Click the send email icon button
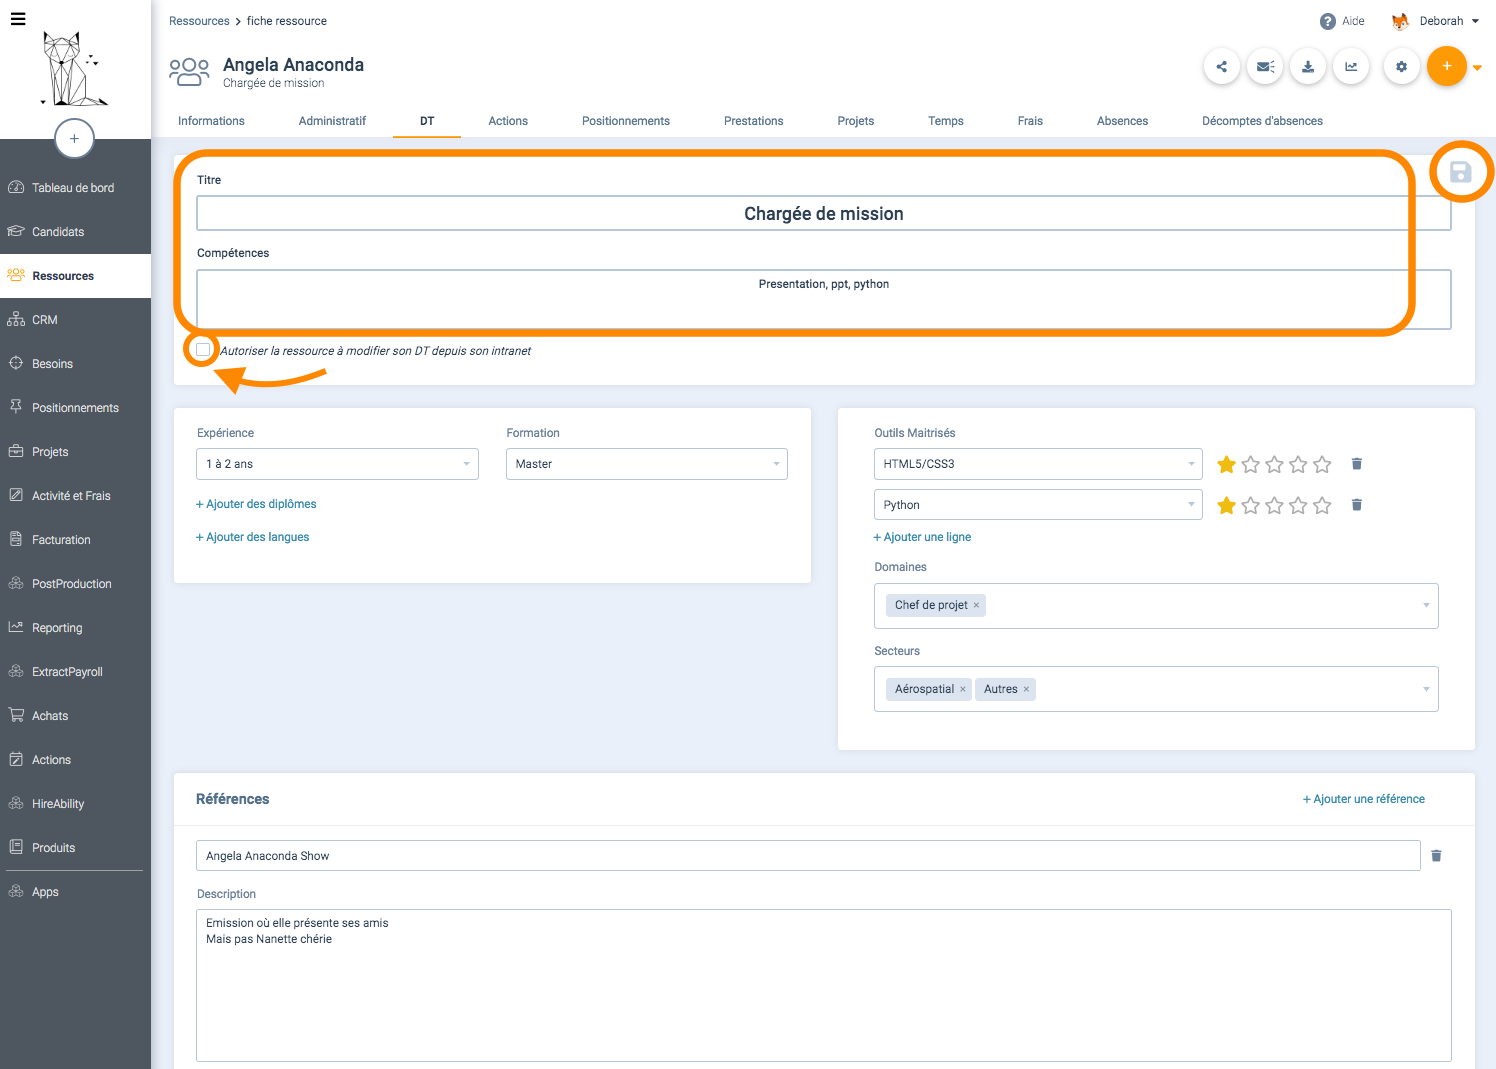The width and height of the screenshot is (1496, 1069). click(x=1265, y=67)
